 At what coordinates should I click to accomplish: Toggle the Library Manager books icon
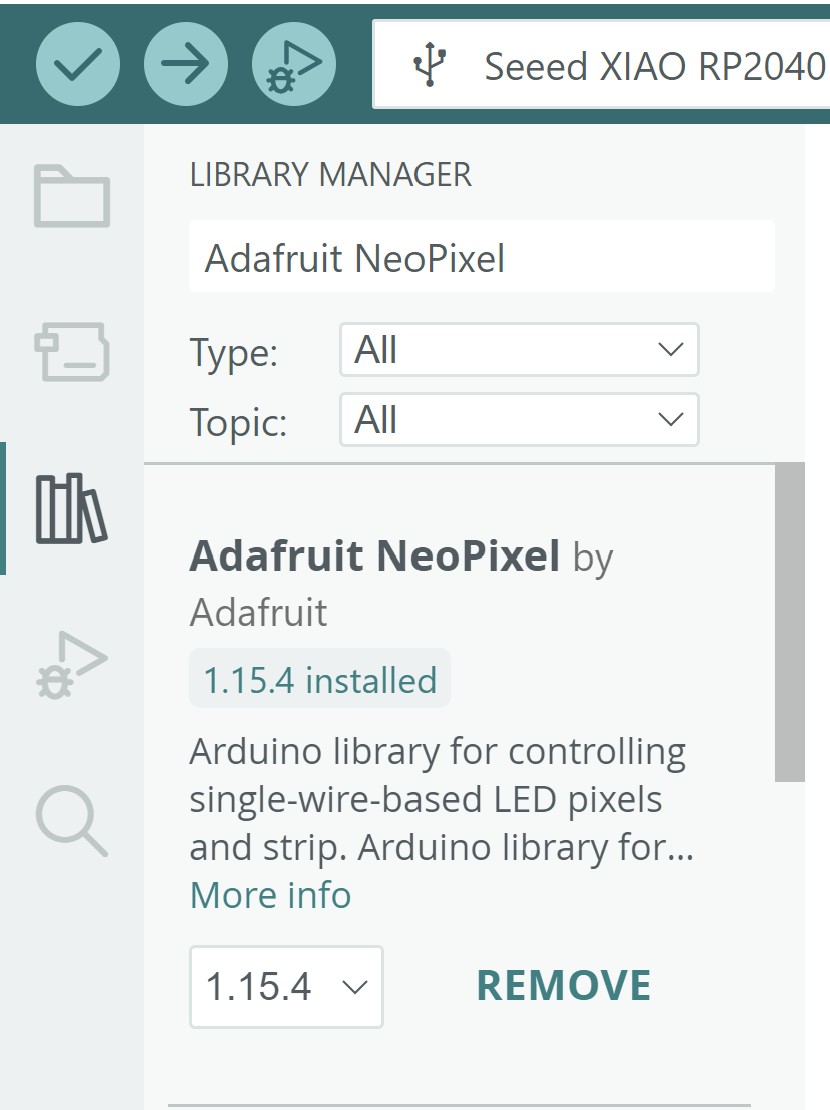tap(72, 509)
